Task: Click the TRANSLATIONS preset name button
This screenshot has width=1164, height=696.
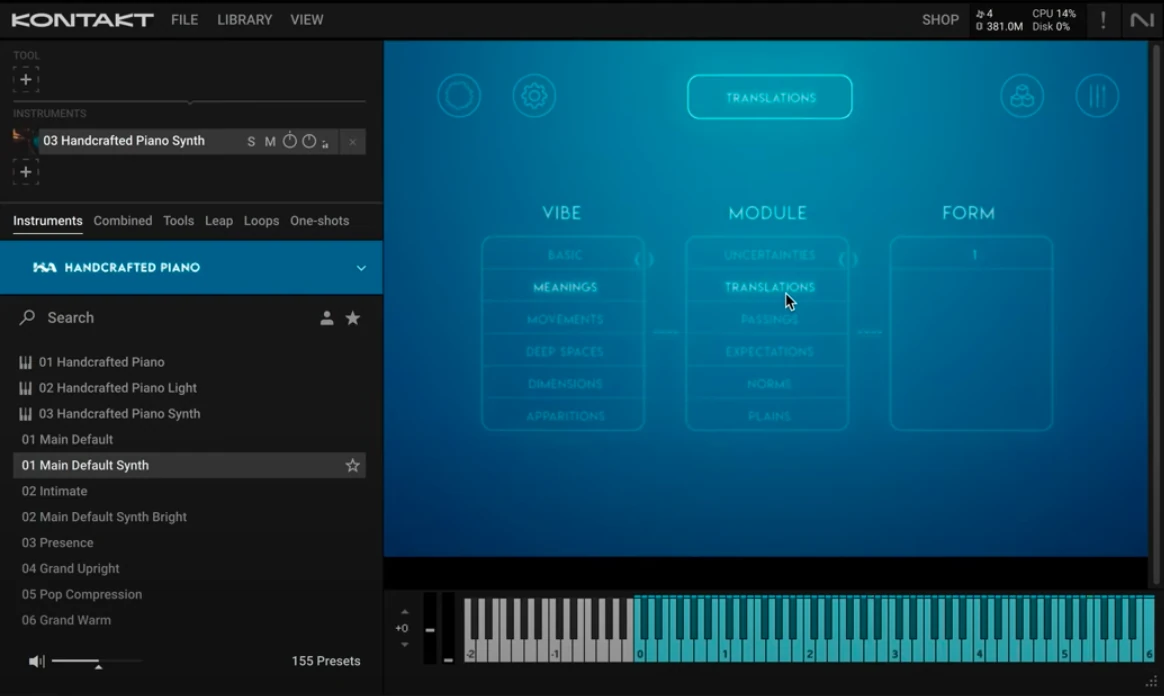Action: pos(770,97)
